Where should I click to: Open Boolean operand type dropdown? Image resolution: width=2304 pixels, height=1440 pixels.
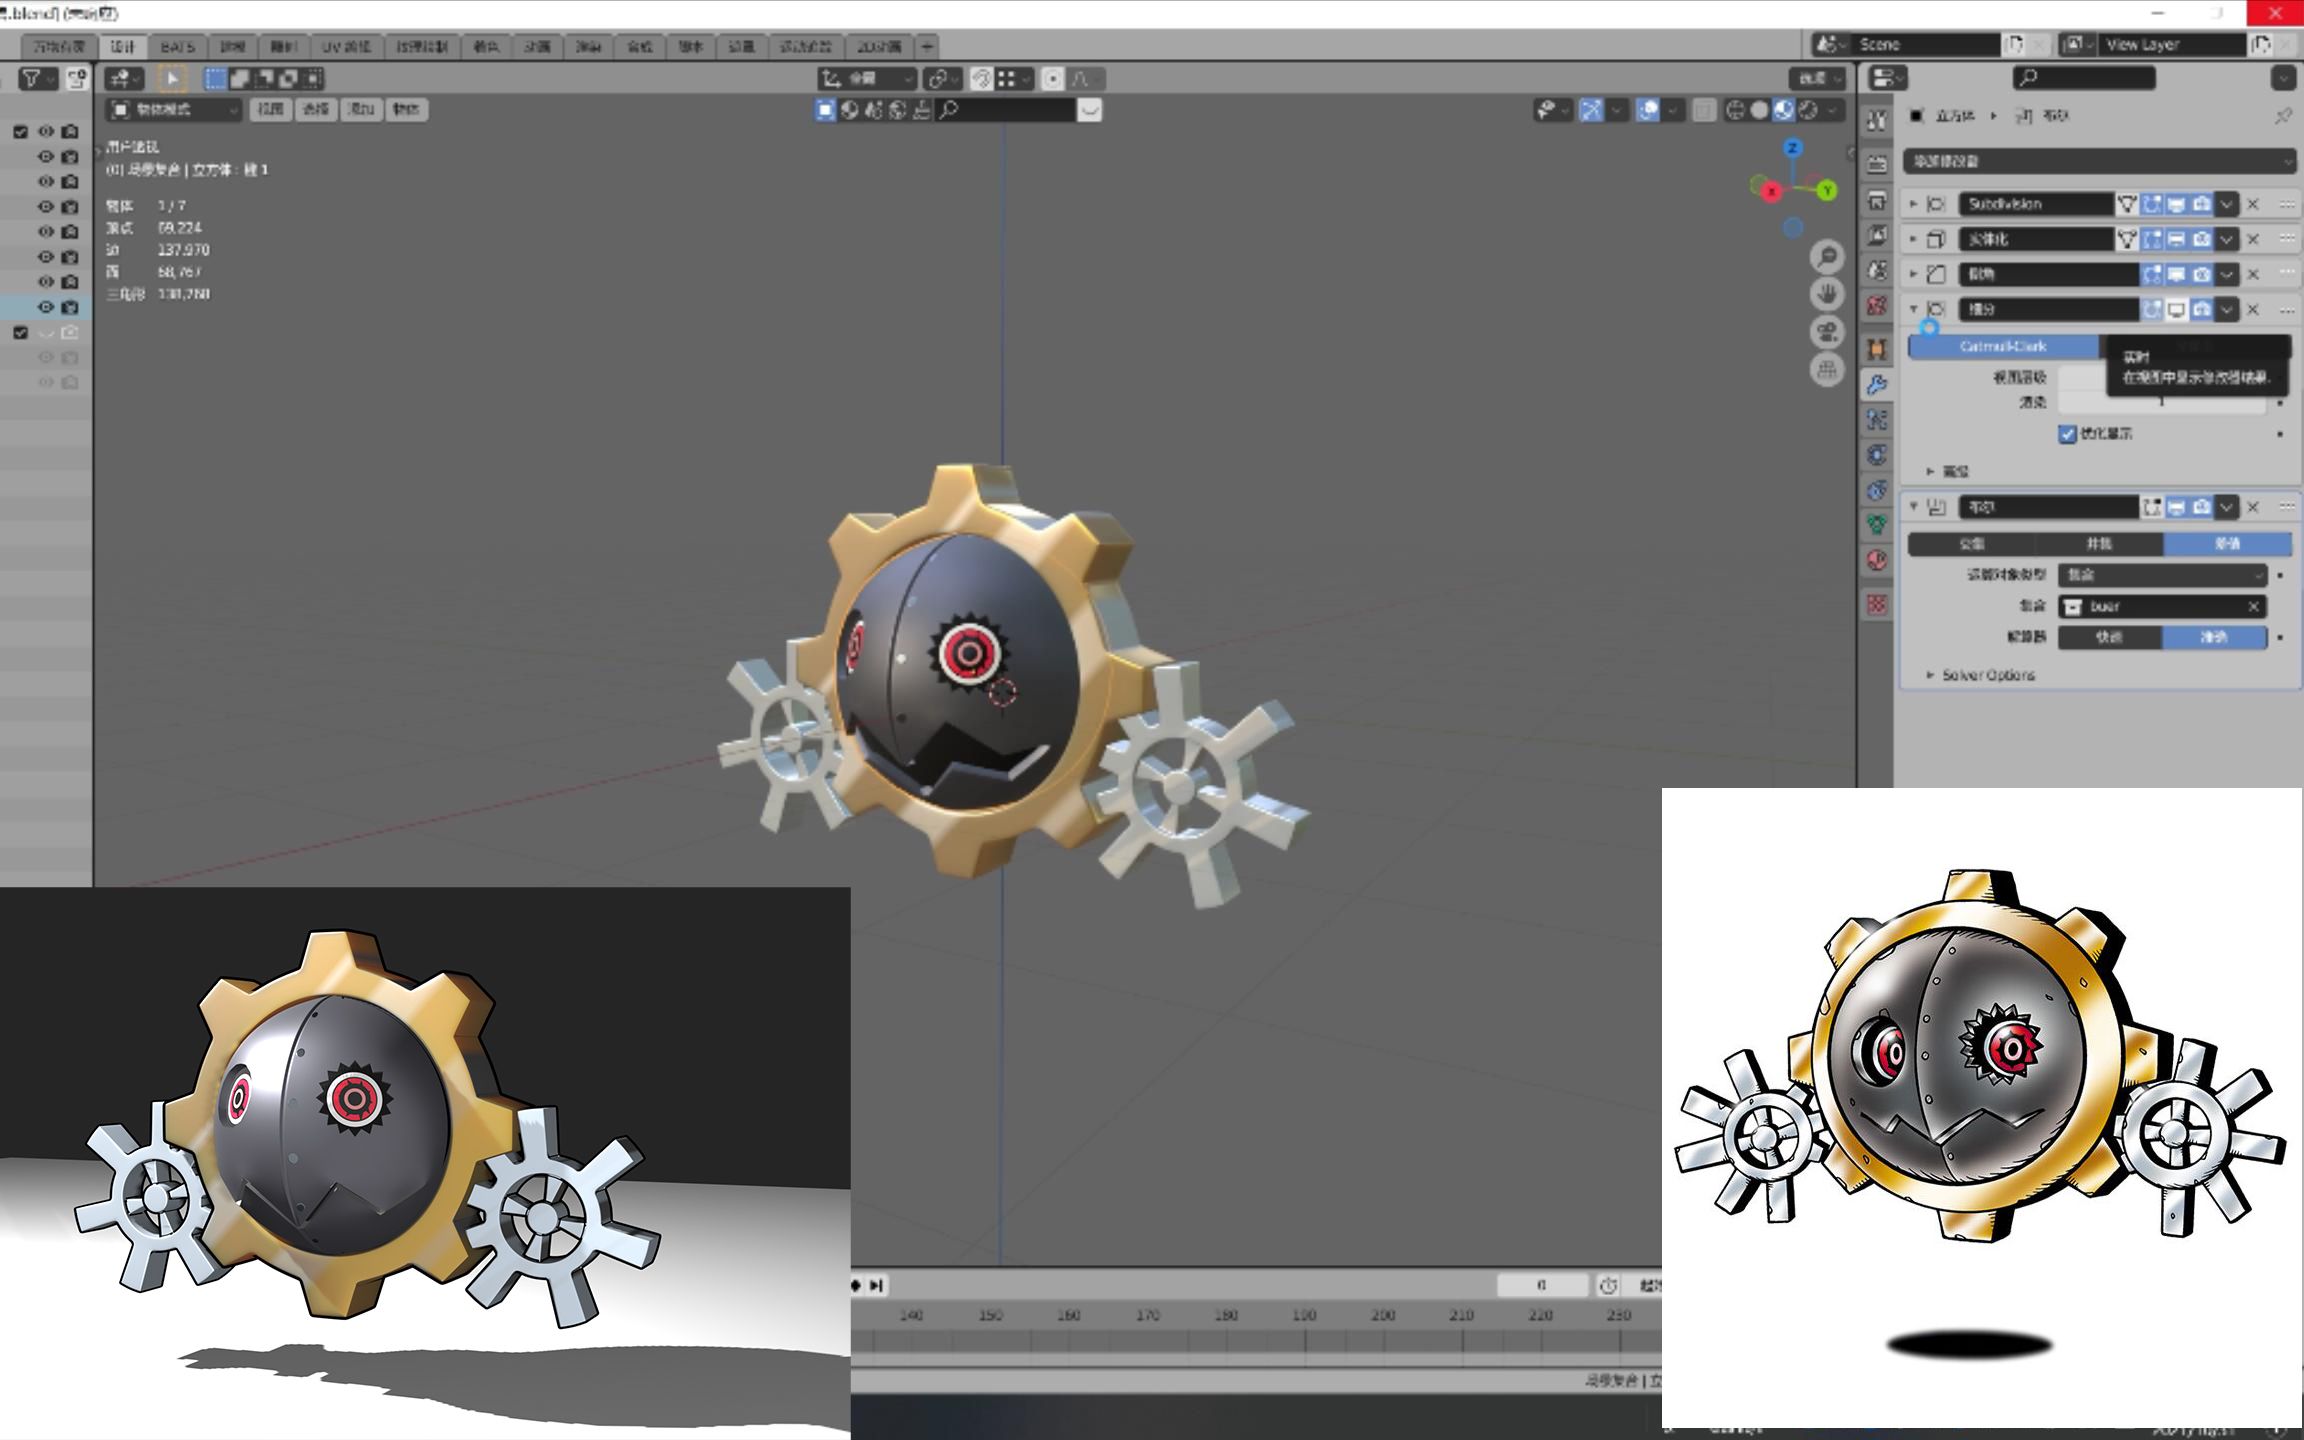[2162, 575]
